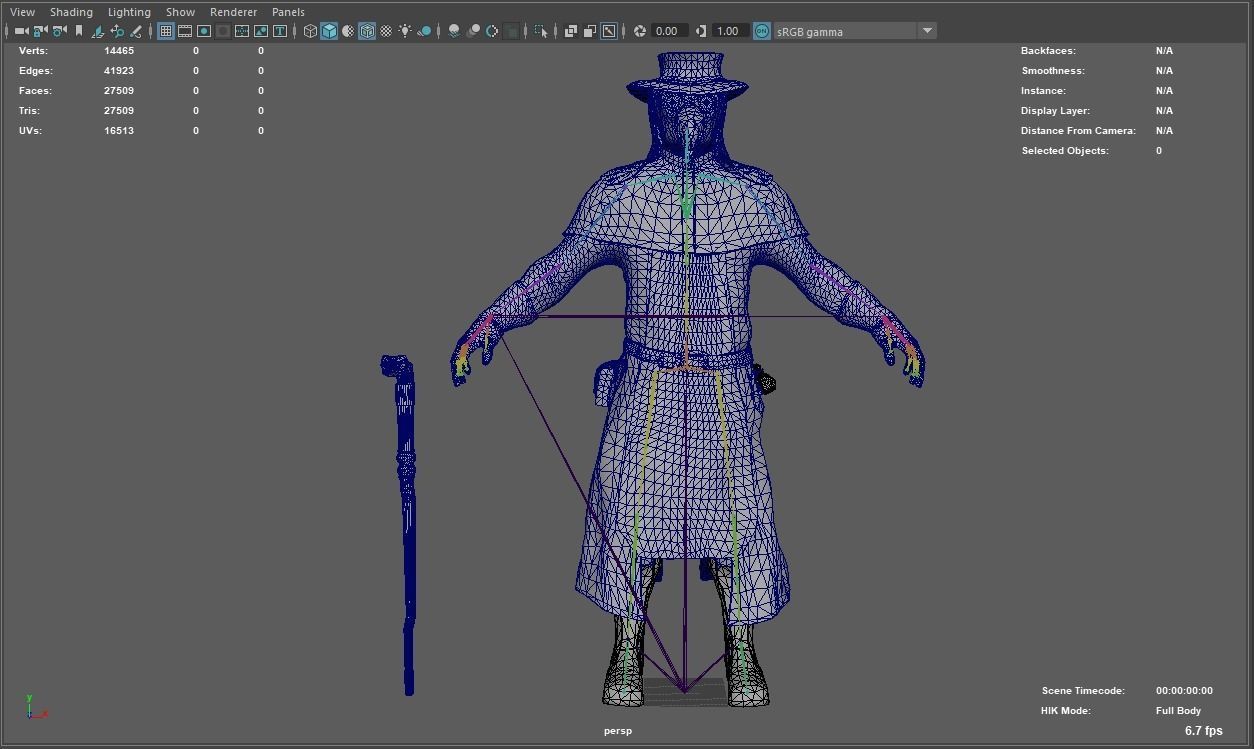1254x749 pixels.
Task: Click the Exposure reset icon
Action: pos(640,31)
